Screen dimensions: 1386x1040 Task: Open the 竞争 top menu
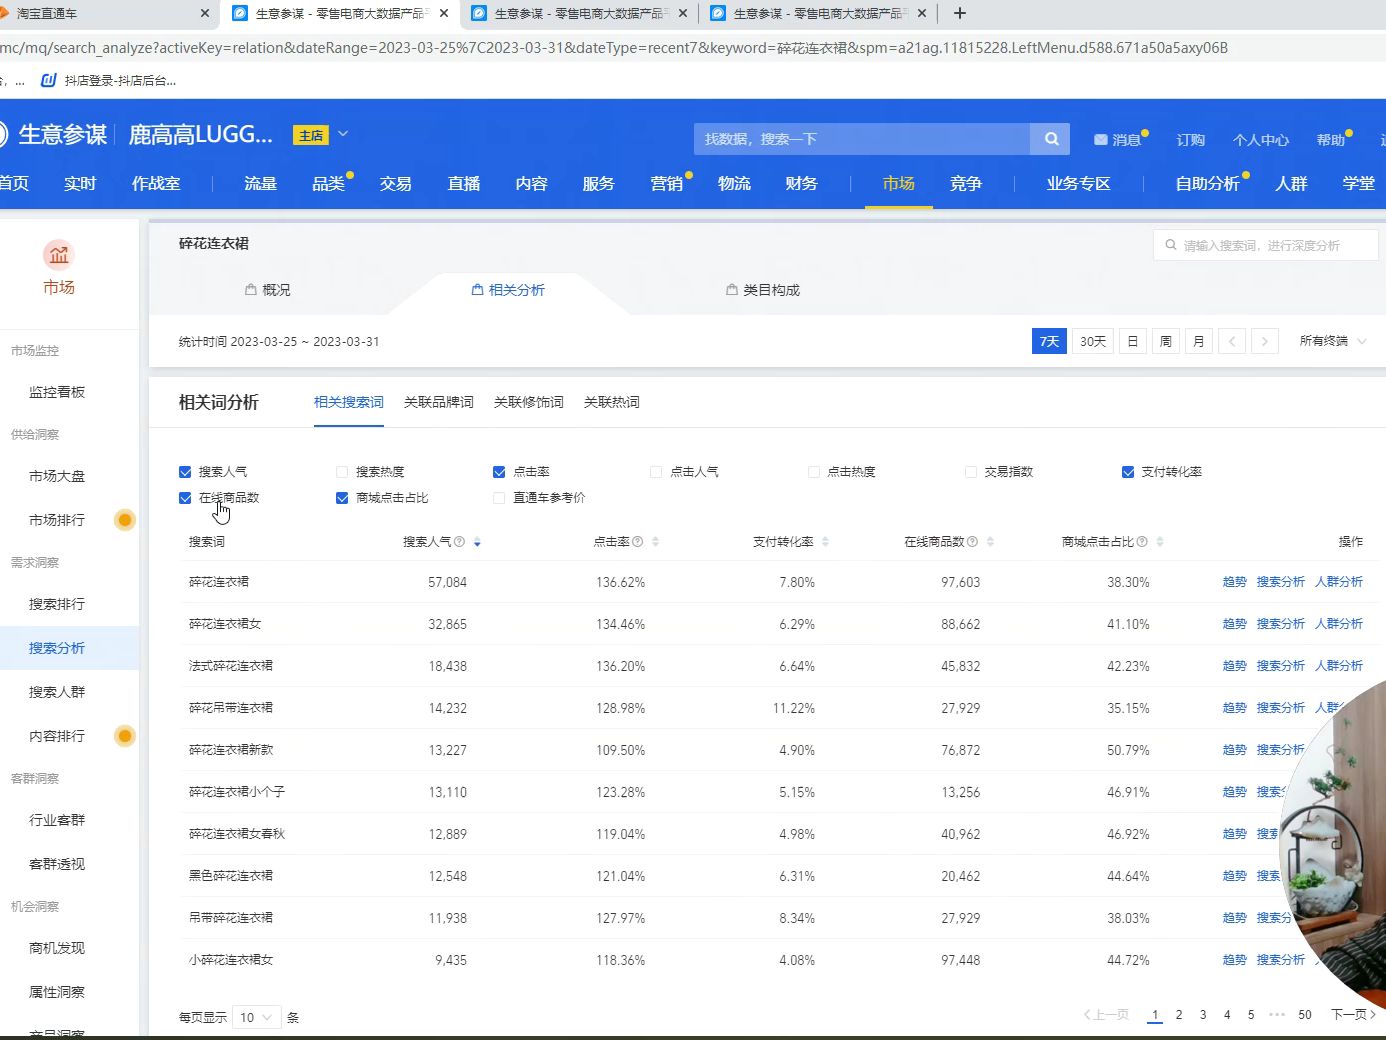pyautogui.click(x=966, y=183)
